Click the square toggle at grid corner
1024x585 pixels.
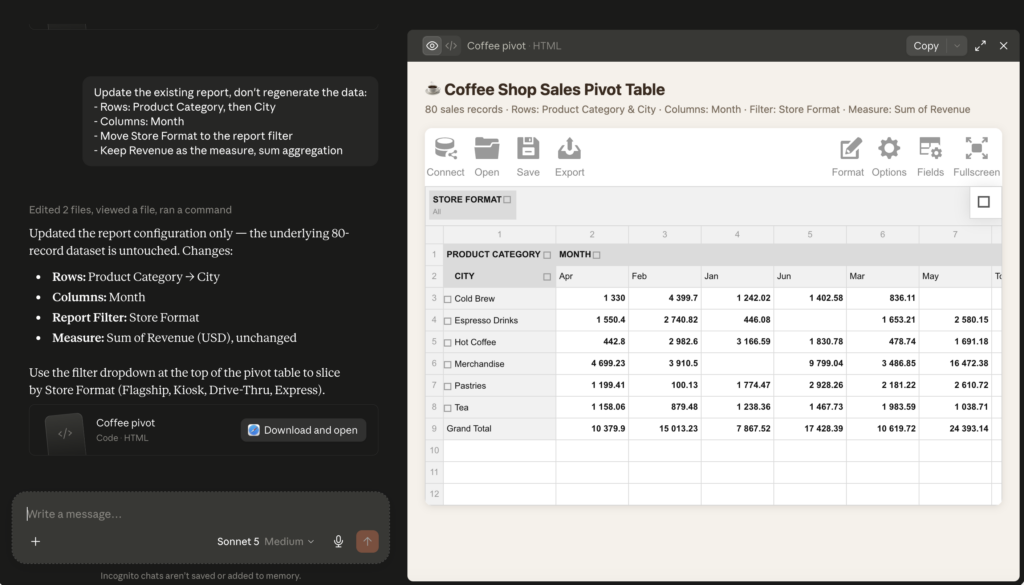tap(984, 202)
